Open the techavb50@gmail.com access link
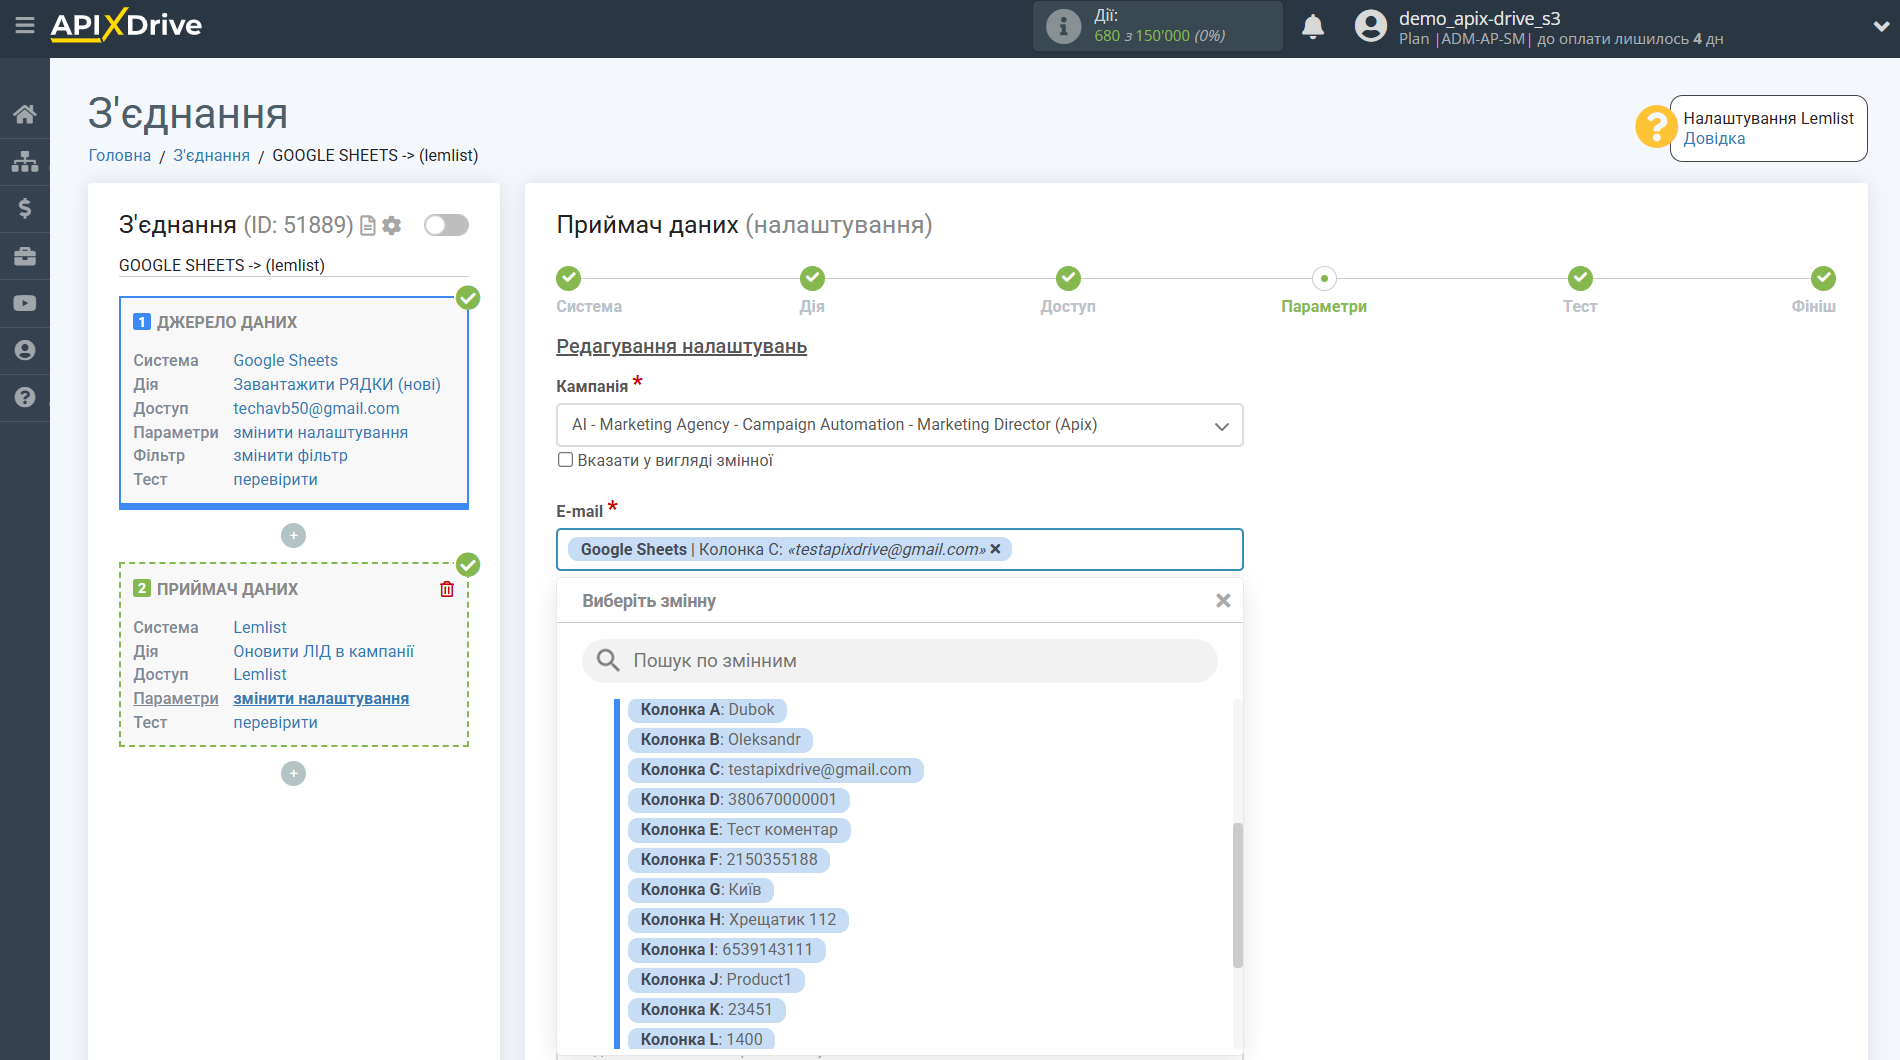The image size is (1900, 1060). click(316, 408)
